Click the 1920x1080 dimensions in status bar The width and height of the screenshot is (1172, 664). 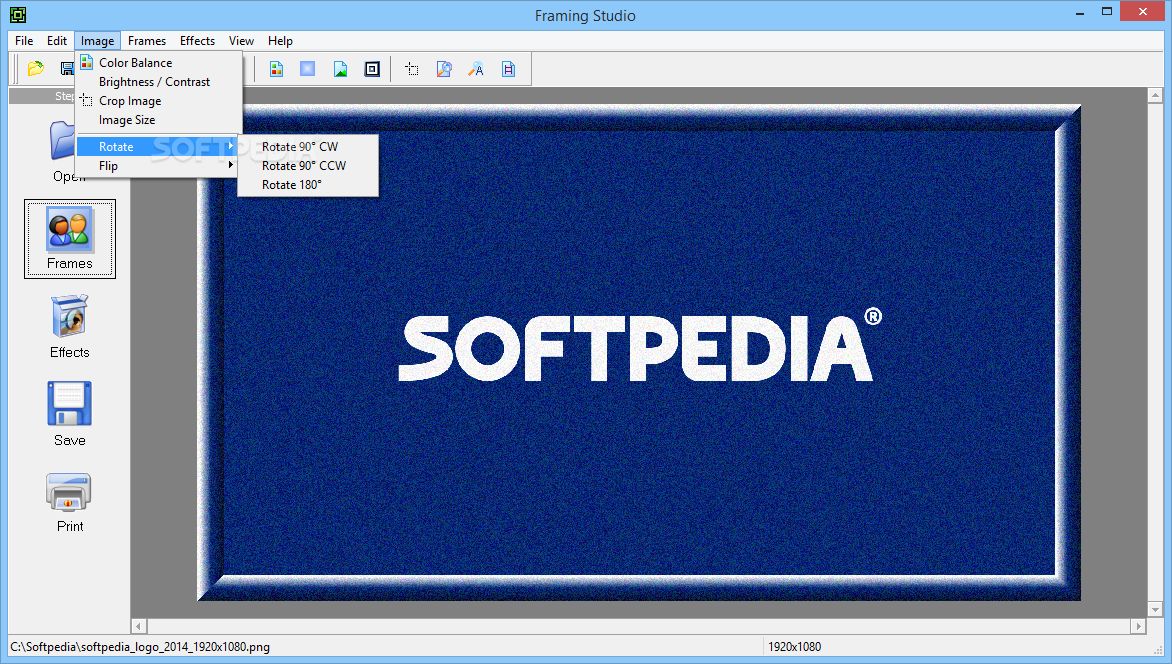(x=795, y=647)
